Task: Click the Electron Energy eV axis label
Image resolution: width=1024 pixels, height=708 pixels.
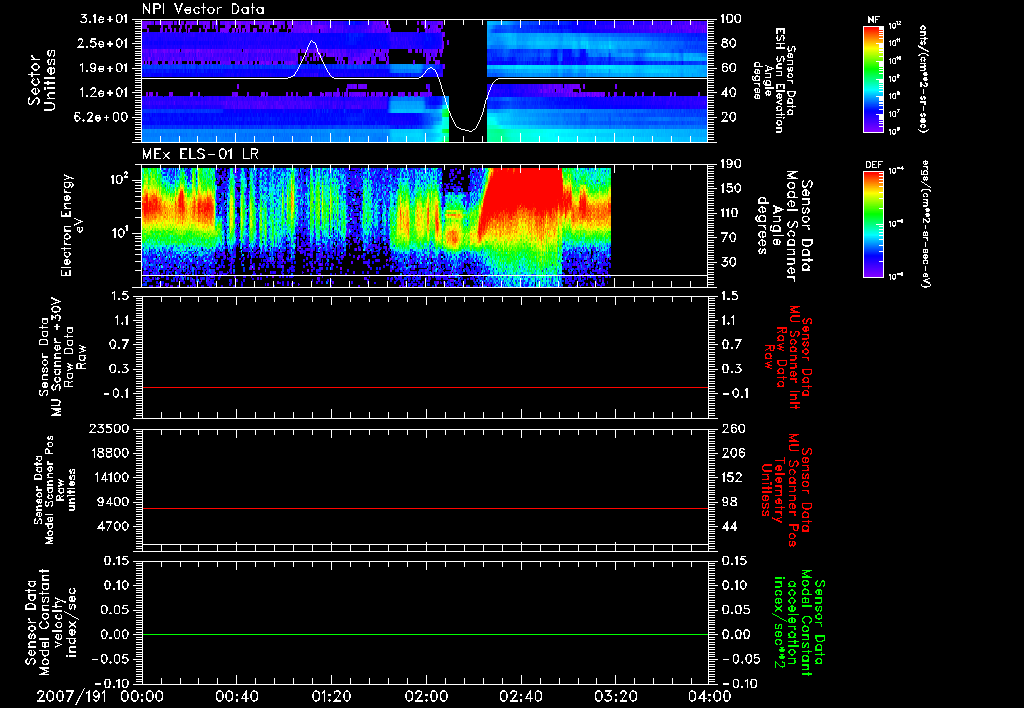Action: pos(73,225)
